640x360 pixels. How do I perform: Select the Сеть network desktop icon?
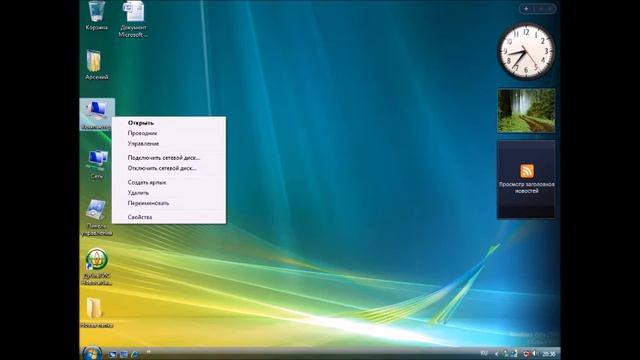coord(97,164)
